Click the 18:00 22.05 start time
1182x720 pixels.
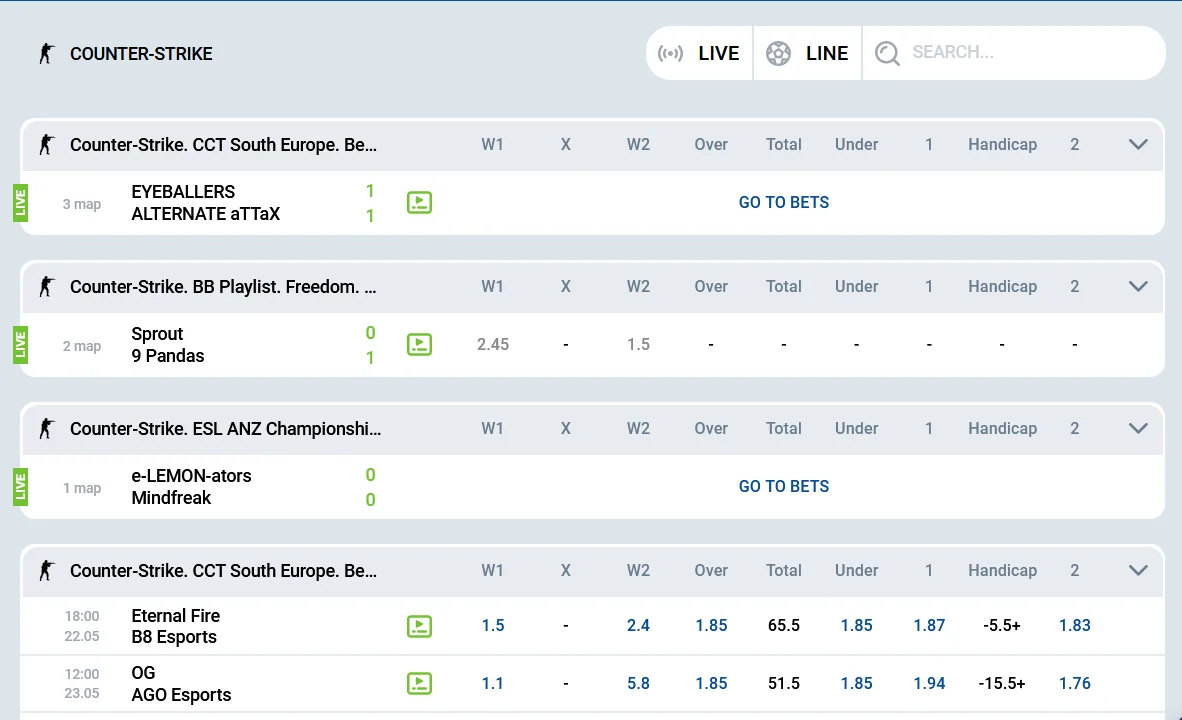point(81,626)
